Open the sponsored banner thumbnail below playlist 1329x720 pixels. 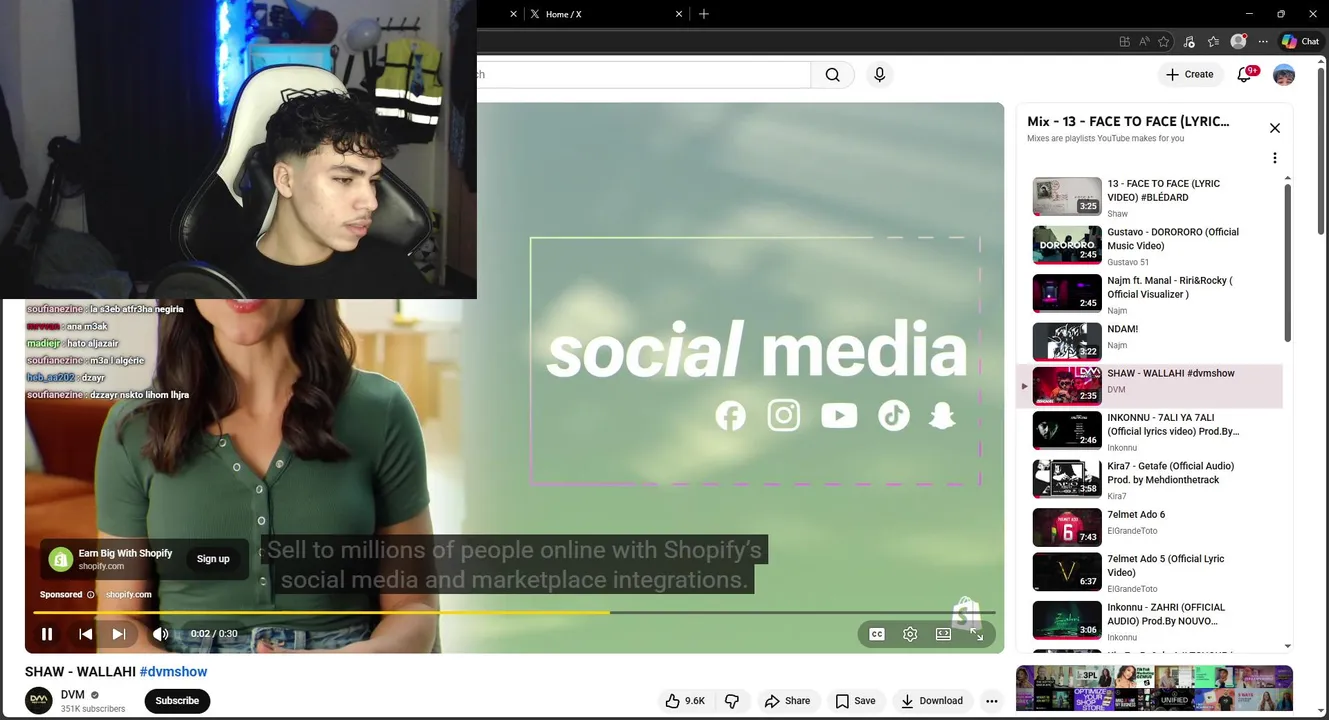(1154, 688)
